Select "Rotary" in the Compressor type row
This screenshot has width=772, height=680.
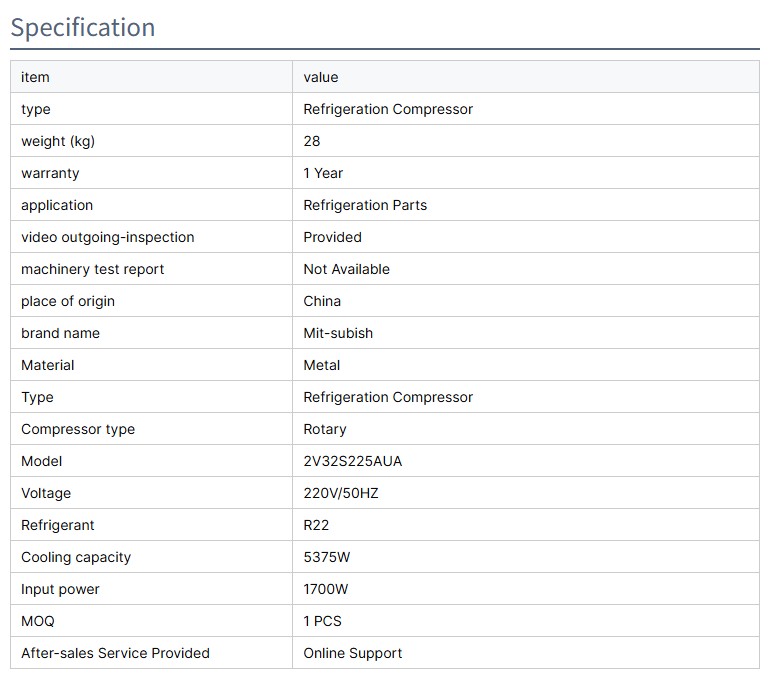[x=325, y=429]
